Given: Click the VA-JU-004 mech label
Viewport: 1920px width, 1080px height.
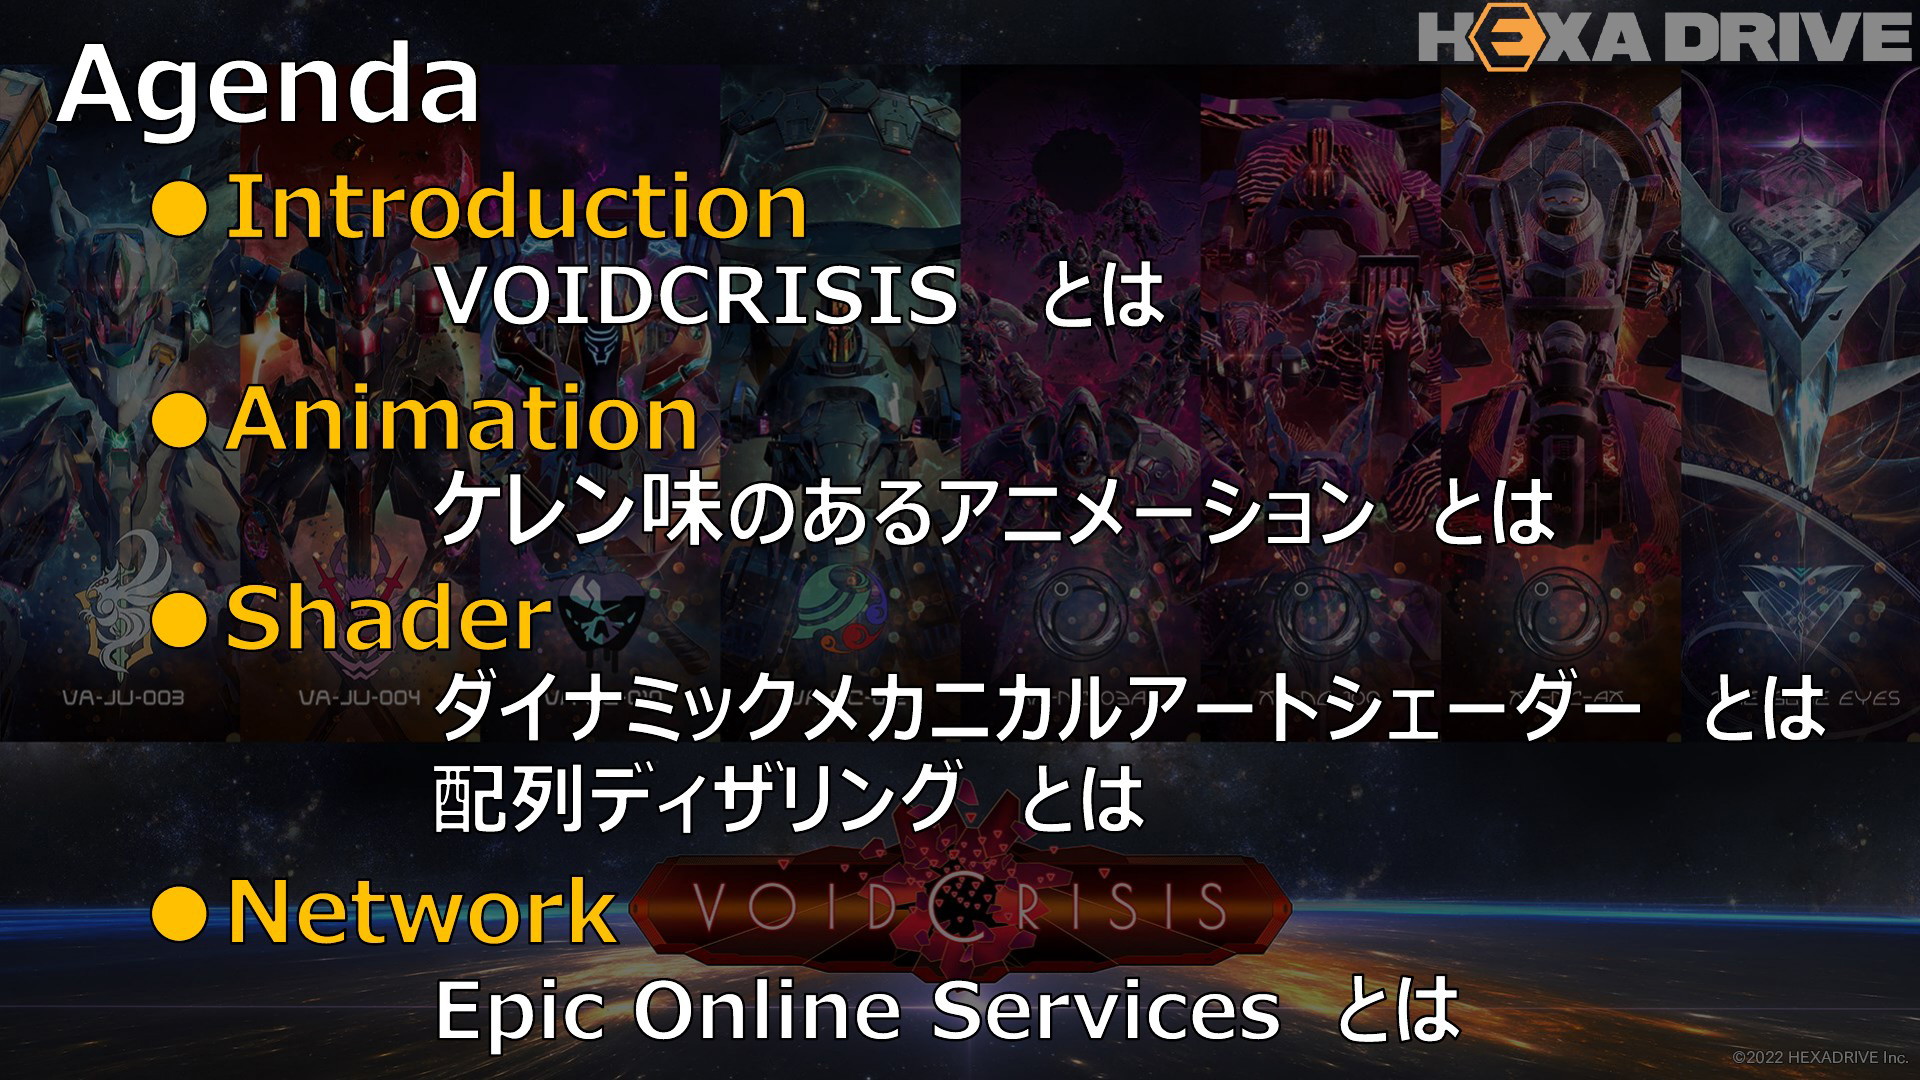Looking at the screenshot, I should pos(360,698).
